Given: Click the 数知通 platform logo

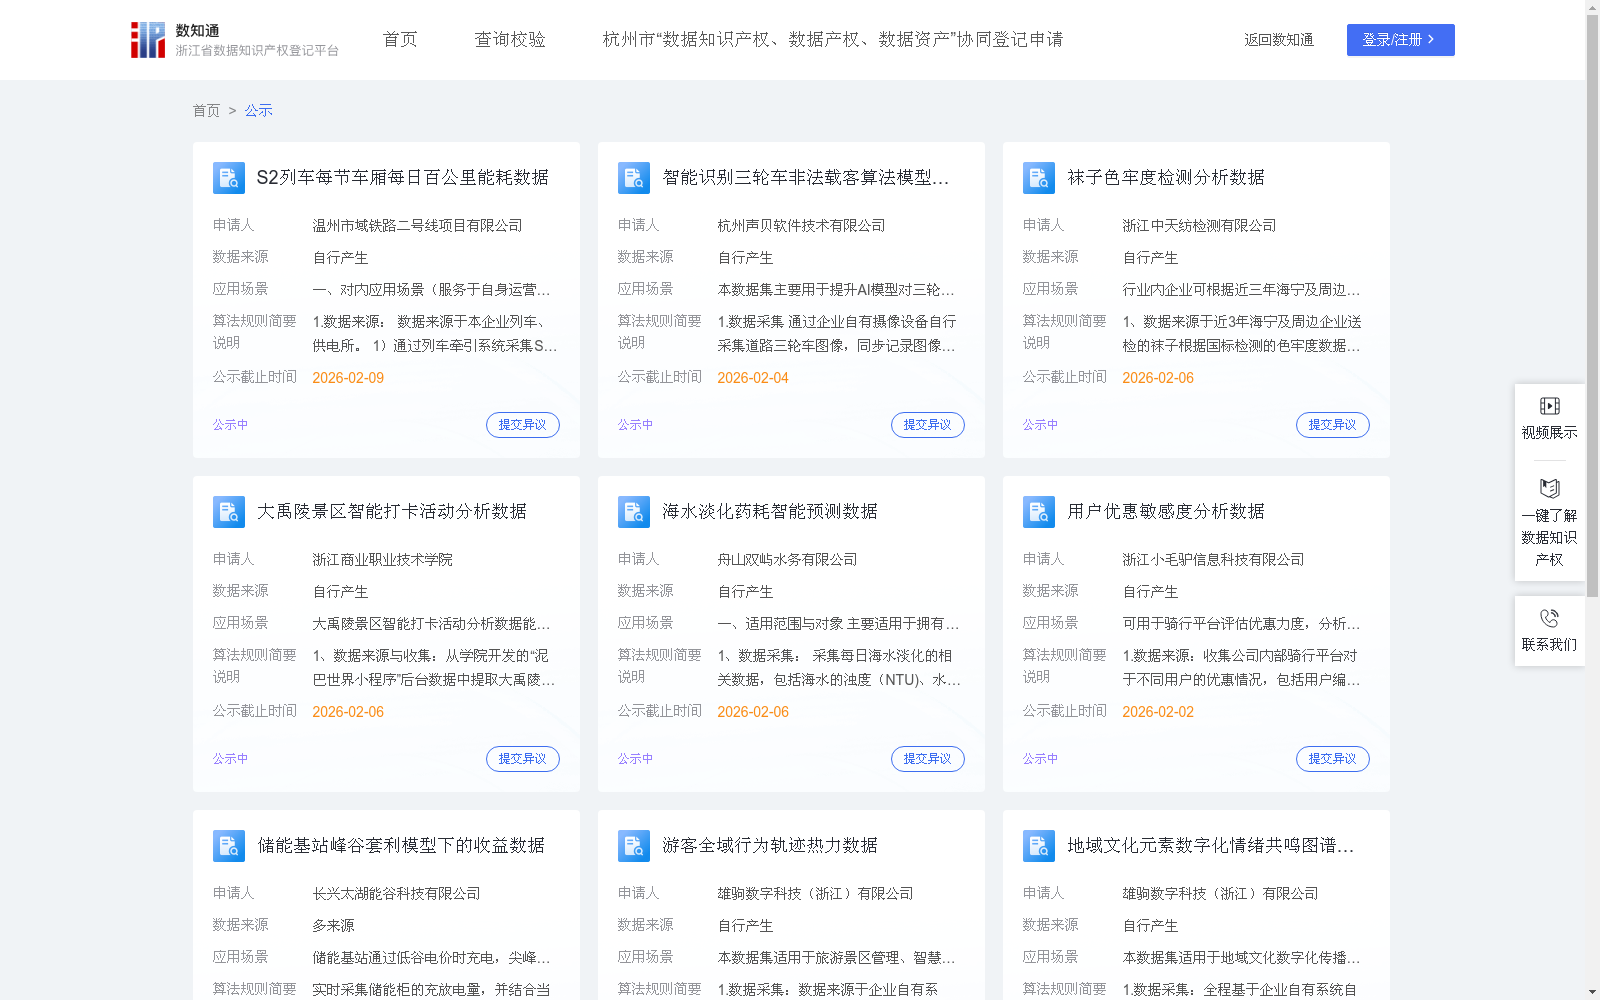Looking at the screenshot, I should (x=235, y=40).
